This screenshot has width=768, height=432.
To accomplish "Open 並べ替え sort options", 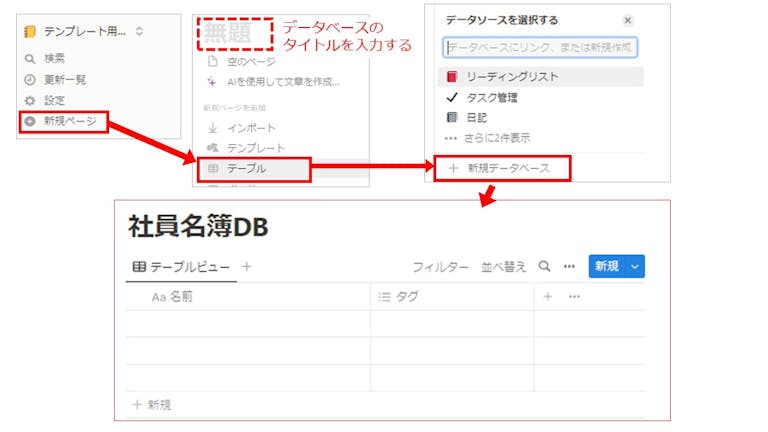I will pos(504,267).
